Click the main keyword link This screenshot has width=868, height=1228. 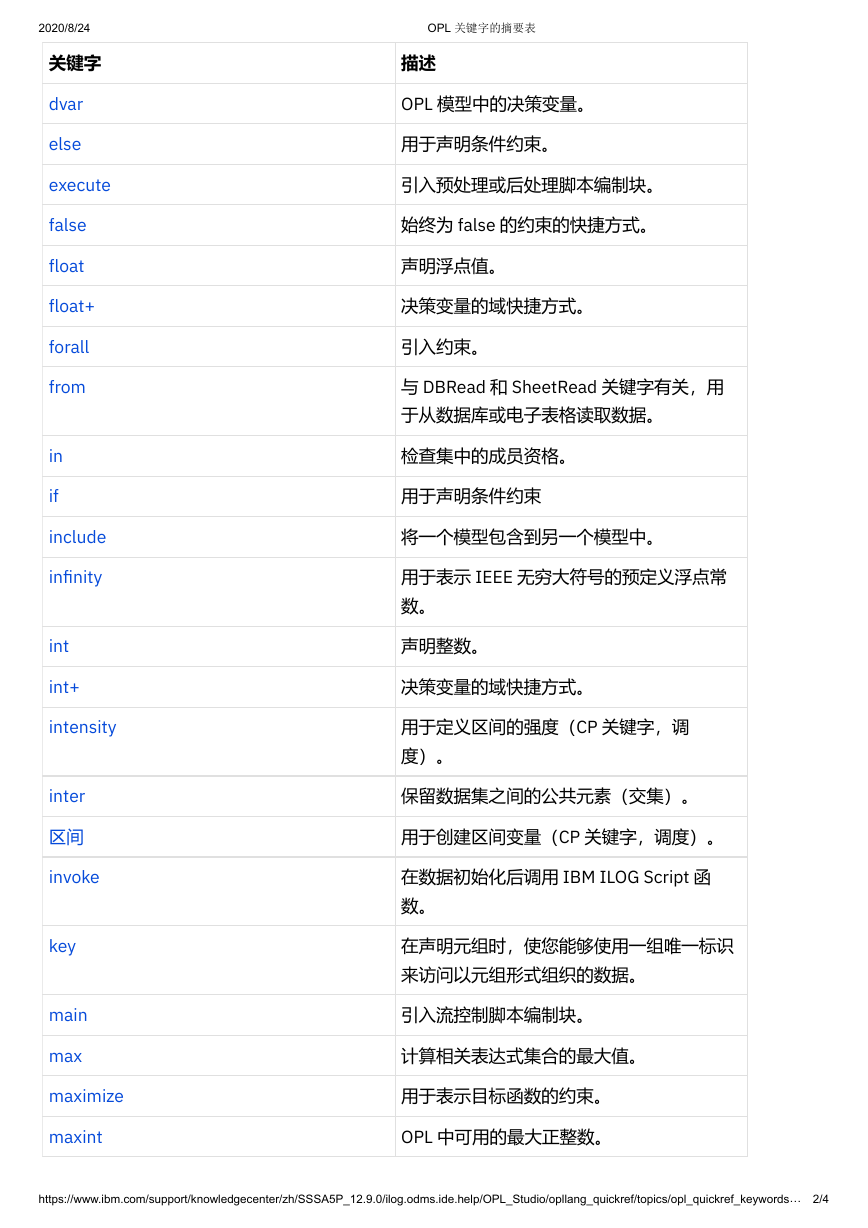coord(68,1015)
